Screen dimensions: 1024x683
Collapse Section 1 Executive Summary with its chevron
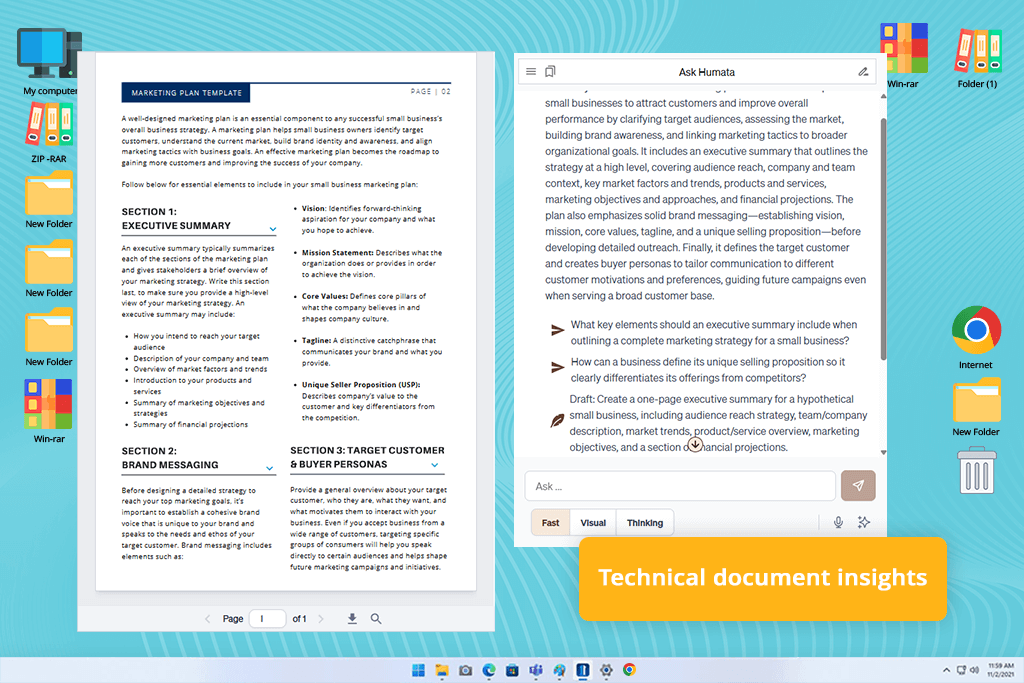[273, 229]
